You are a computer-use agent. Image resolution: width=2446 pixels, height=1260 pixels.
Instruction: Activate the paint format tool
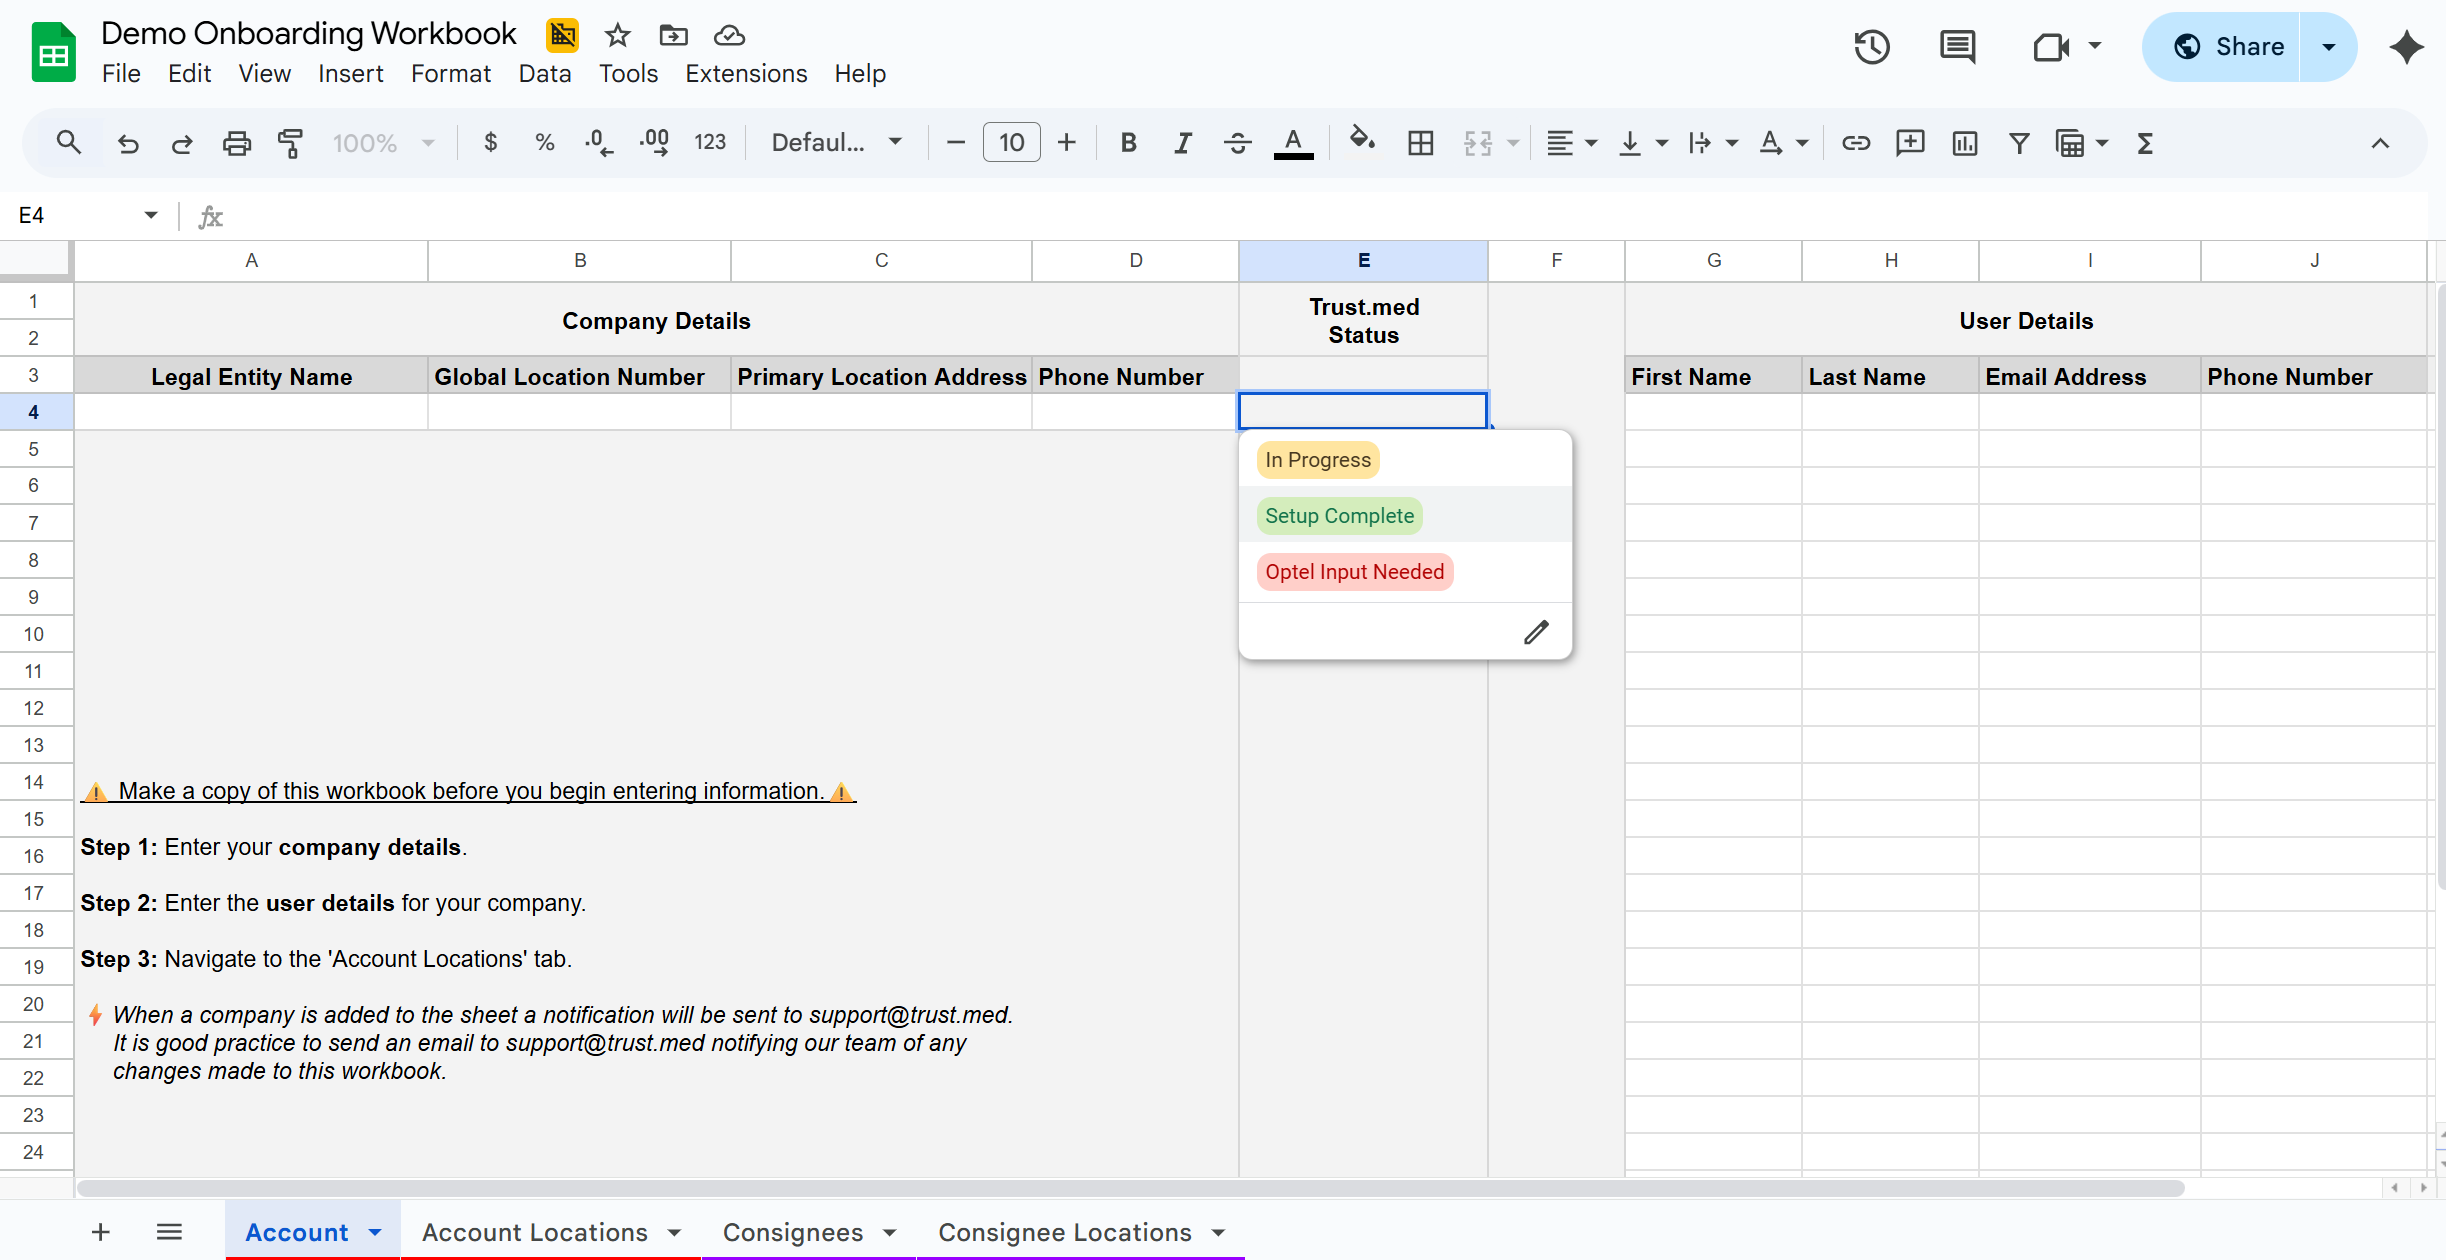(290, 143)
